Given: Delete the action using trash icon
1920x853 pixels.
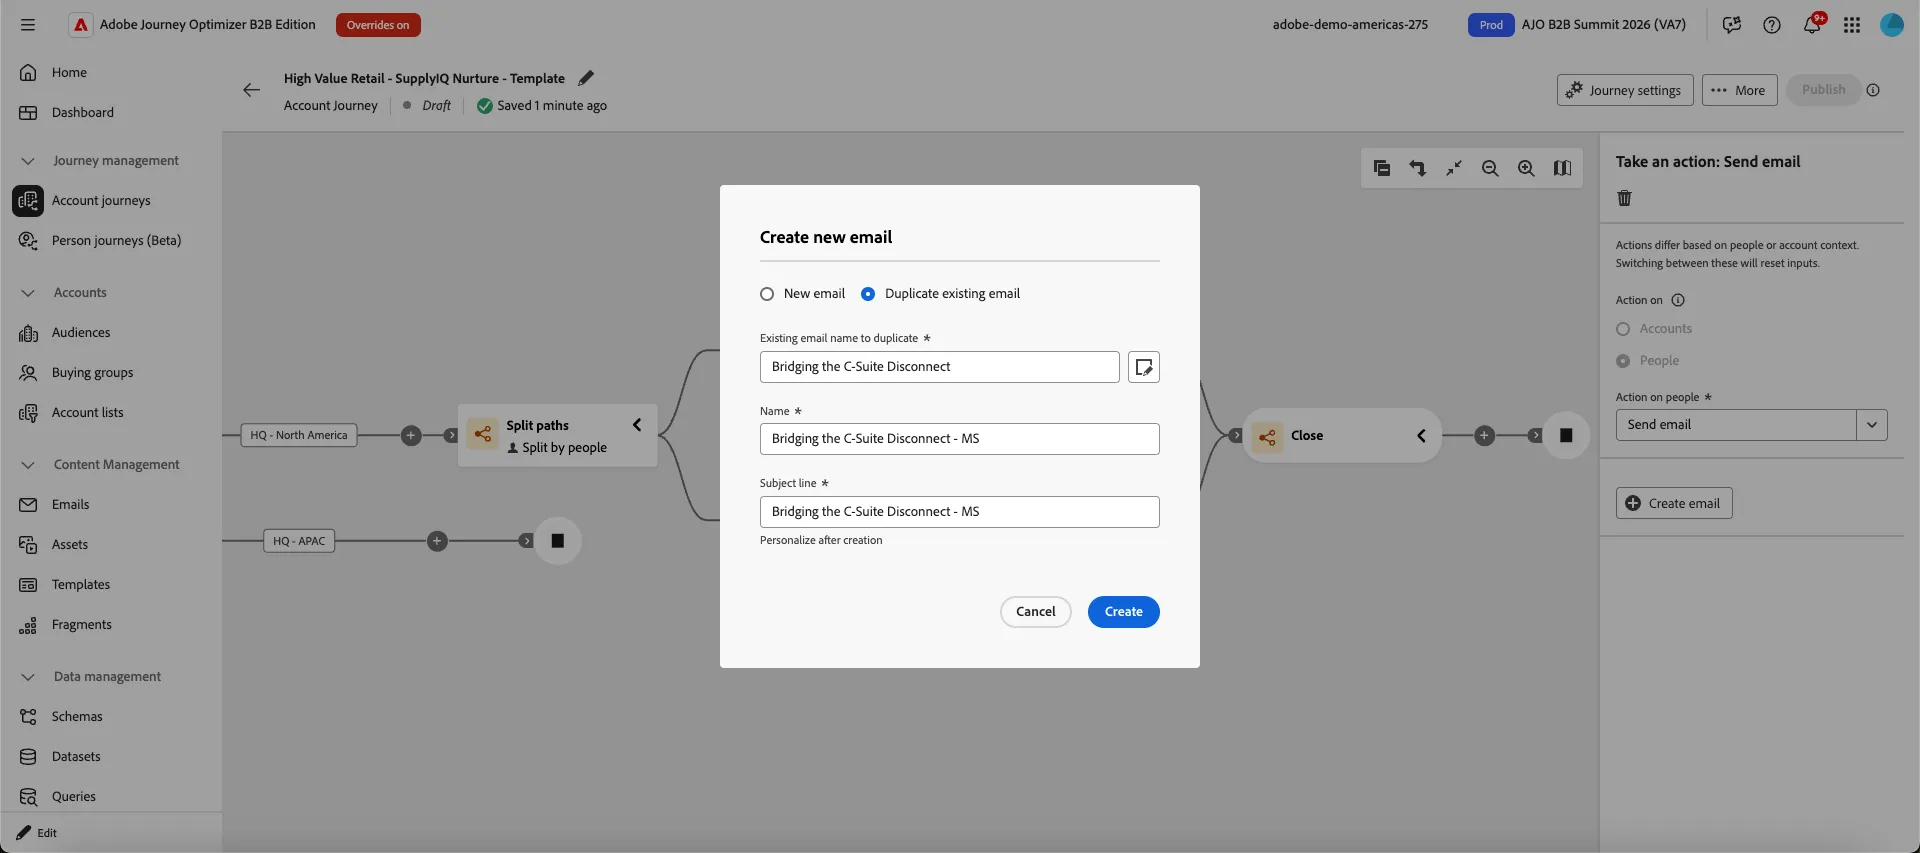Looking at the screenshot, I should tap(1624, 198).
